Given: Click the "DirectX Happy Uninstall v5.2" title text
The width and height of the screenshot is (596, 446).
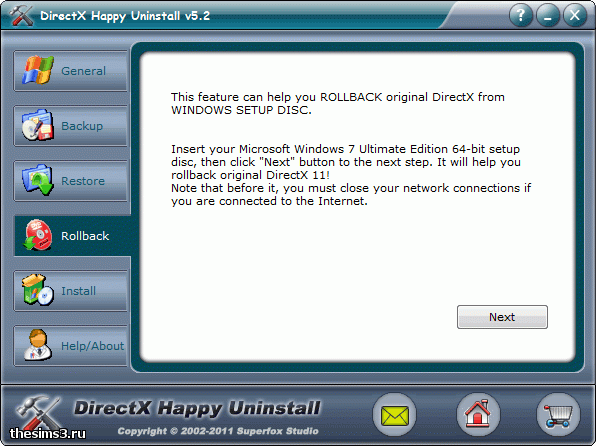Looking at the screenshot, I should pos(125,16).
